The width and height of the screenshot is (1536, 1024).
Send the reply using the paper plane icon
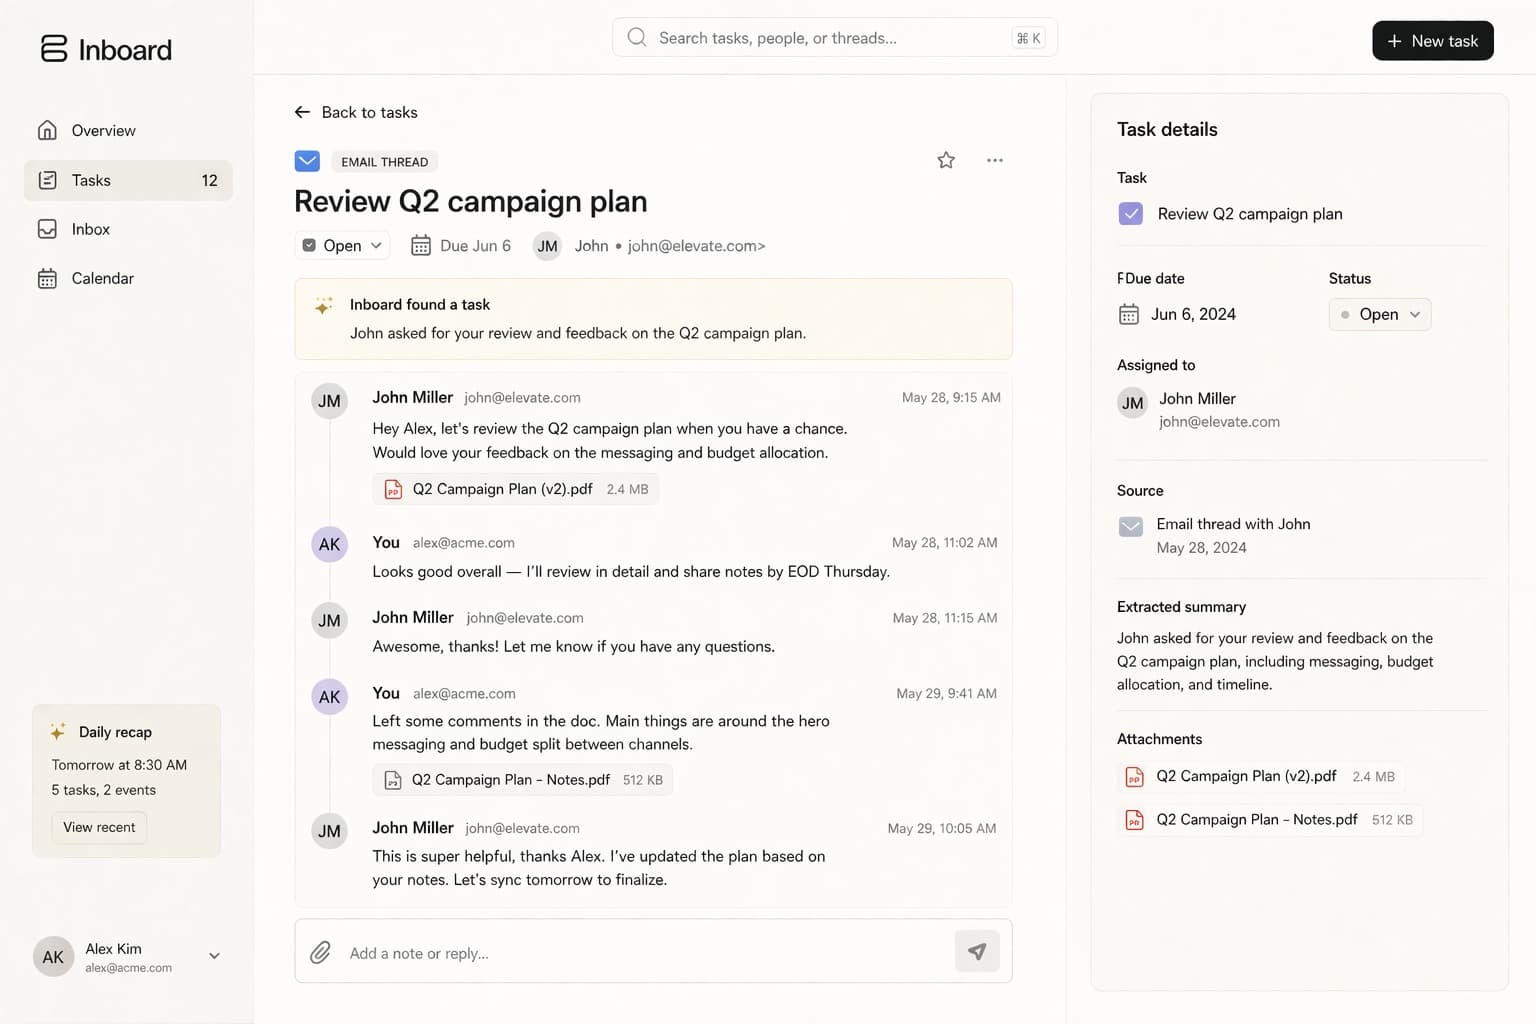pos(977,951)
